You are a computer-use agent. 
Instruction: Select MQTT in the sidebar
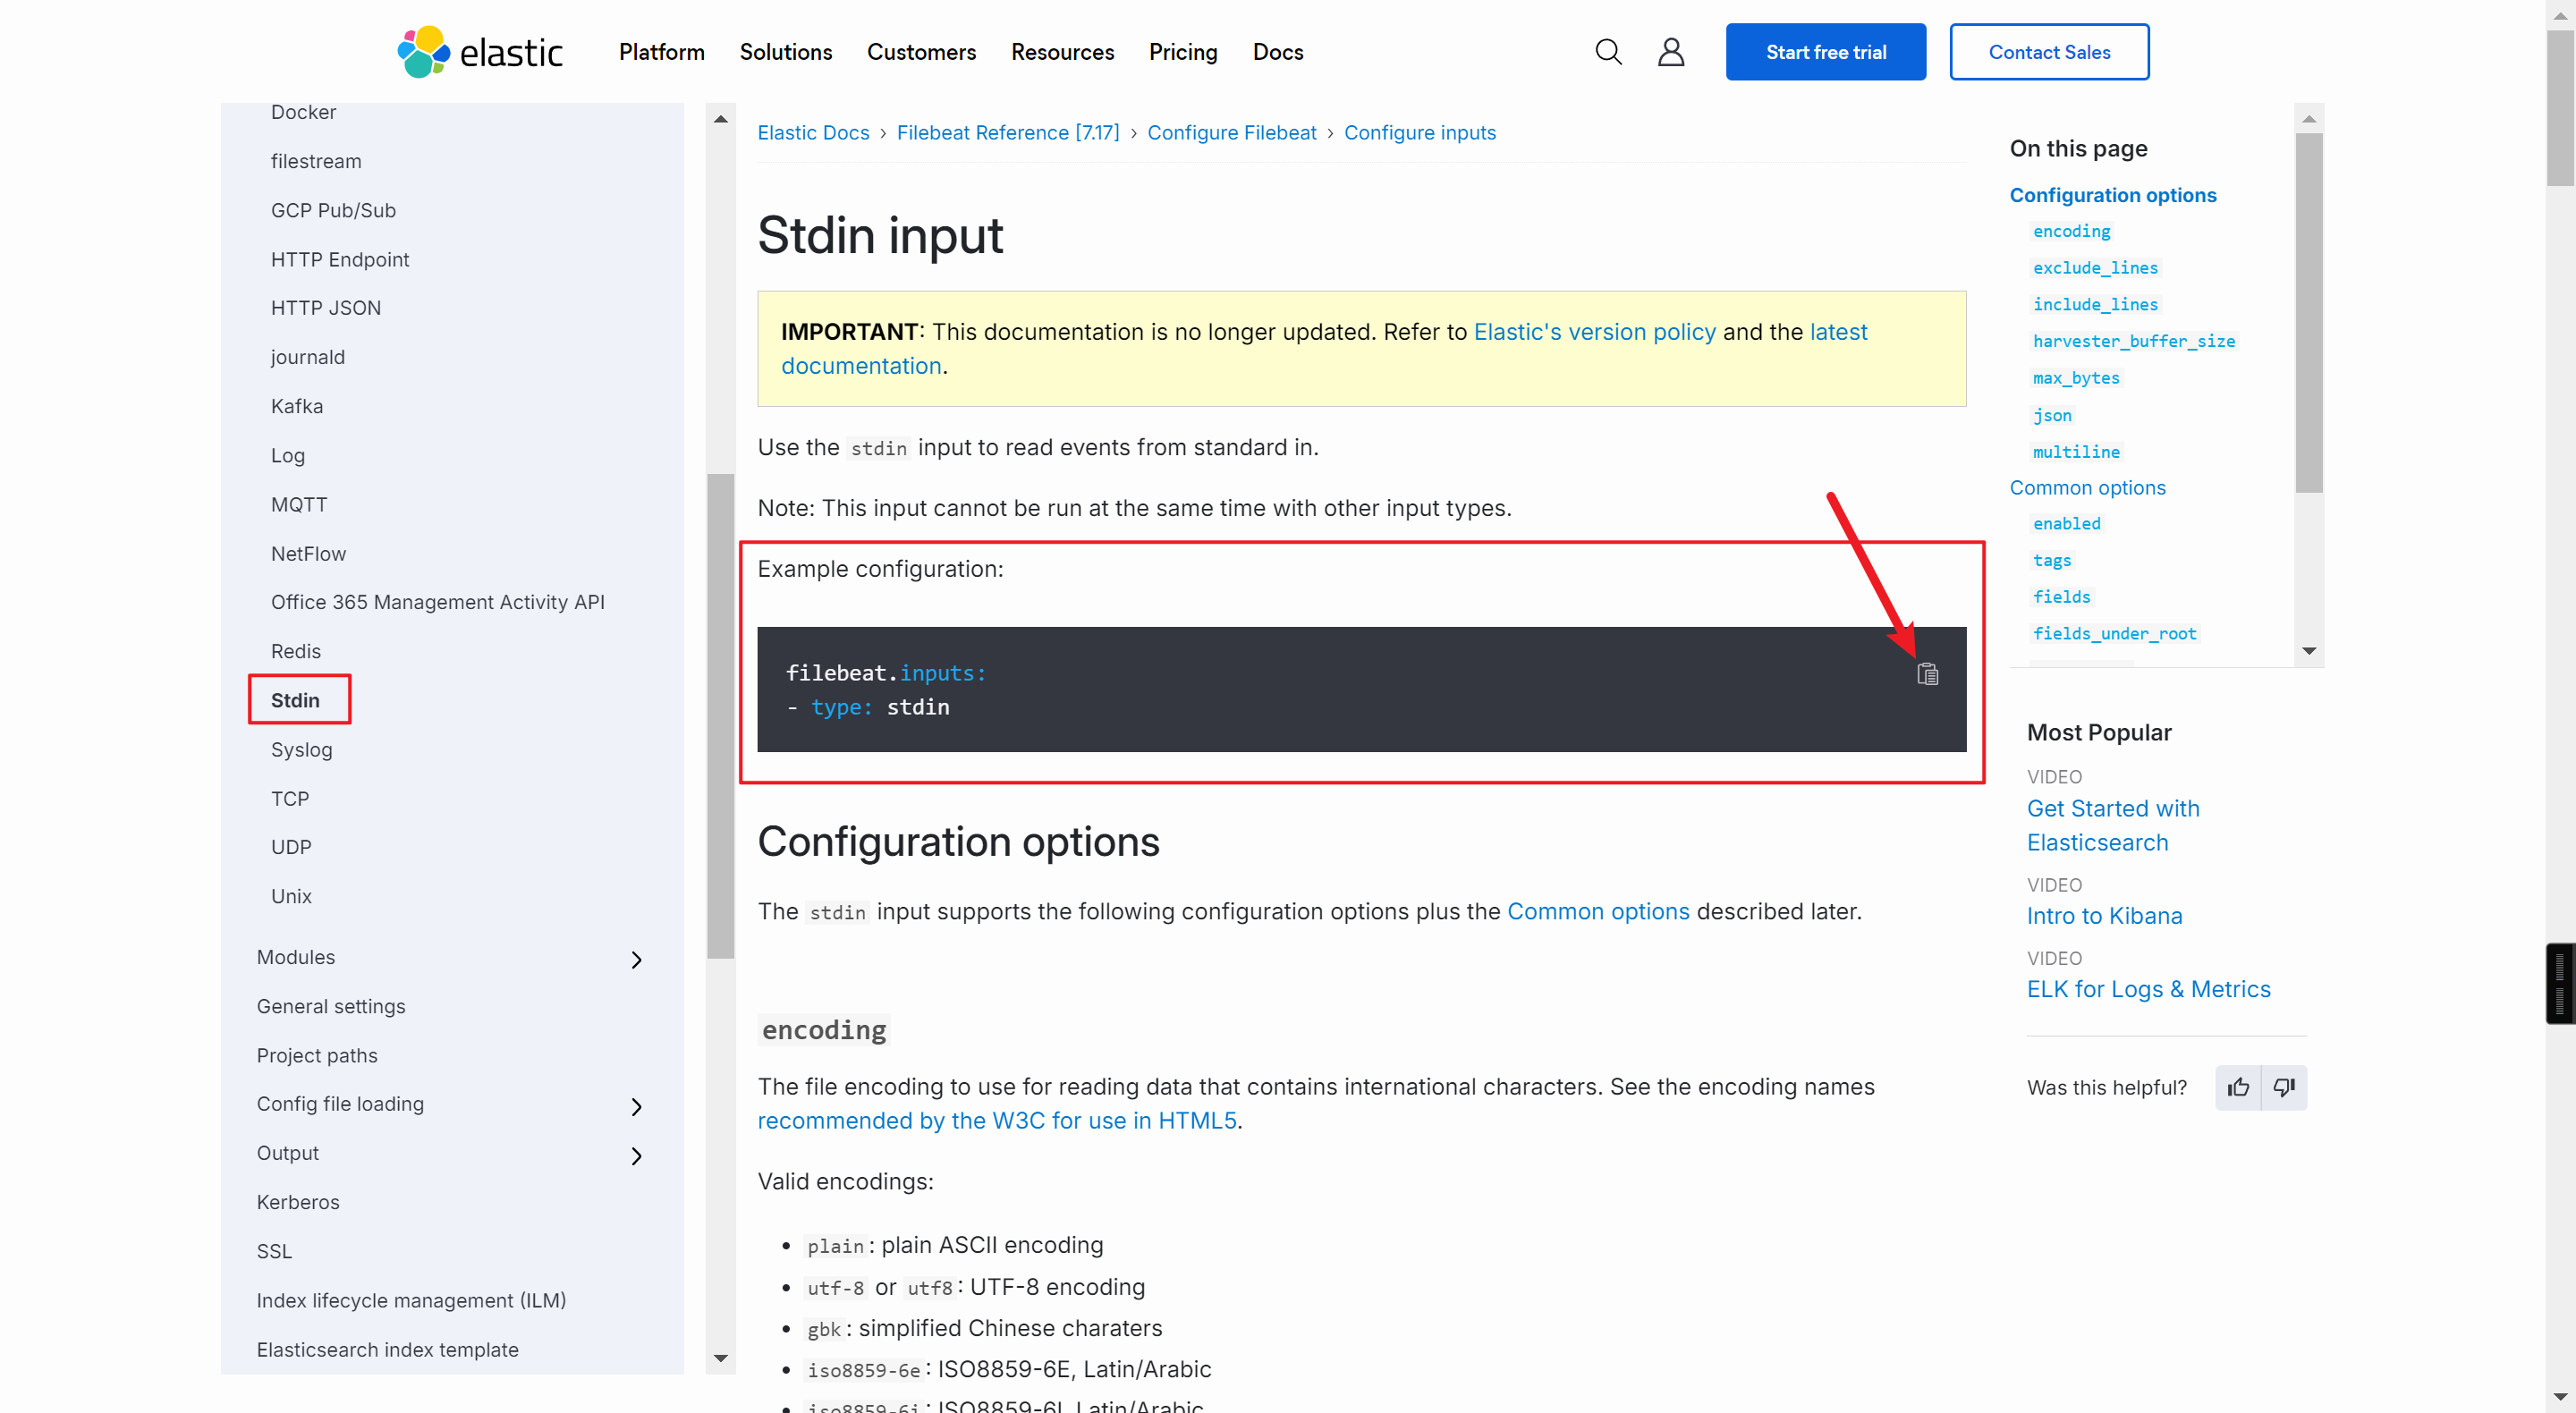click(x=298, y=504)
